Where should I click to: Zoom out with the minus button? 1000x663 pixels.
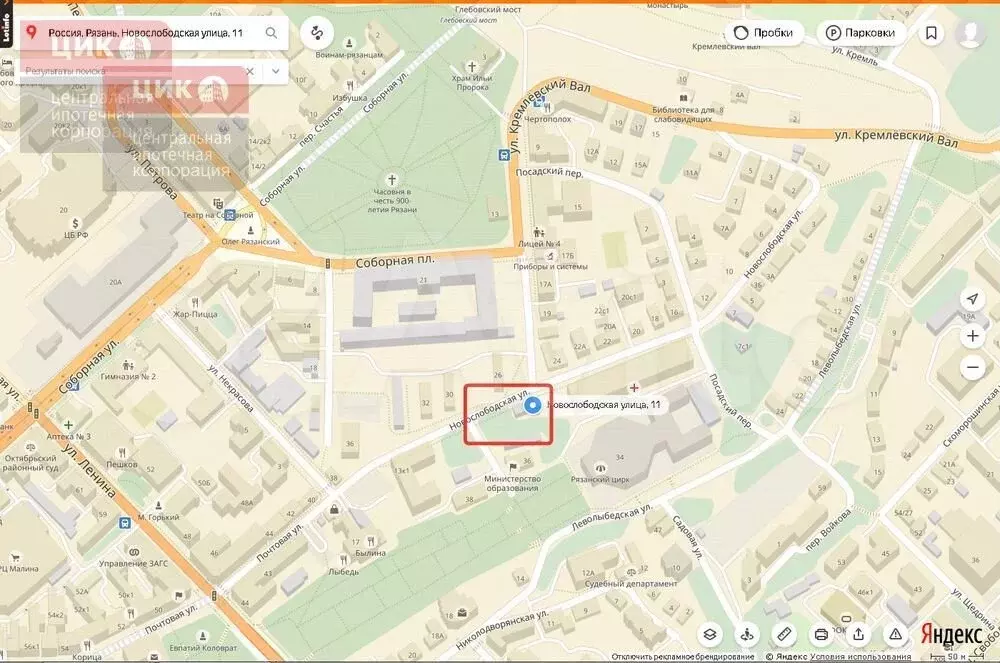[x=973, y=367]
